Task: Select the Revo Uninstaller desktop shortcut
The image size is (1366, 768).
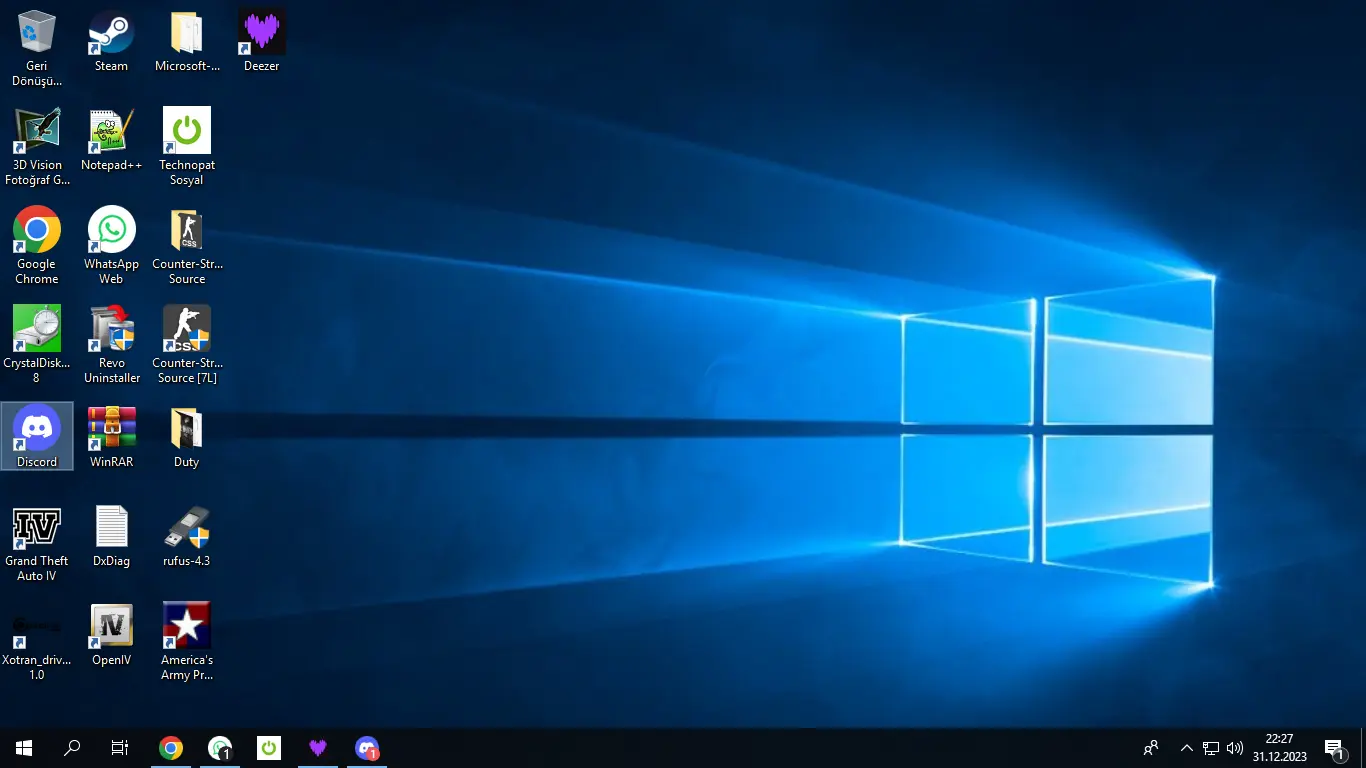Action: coord(111,345)
